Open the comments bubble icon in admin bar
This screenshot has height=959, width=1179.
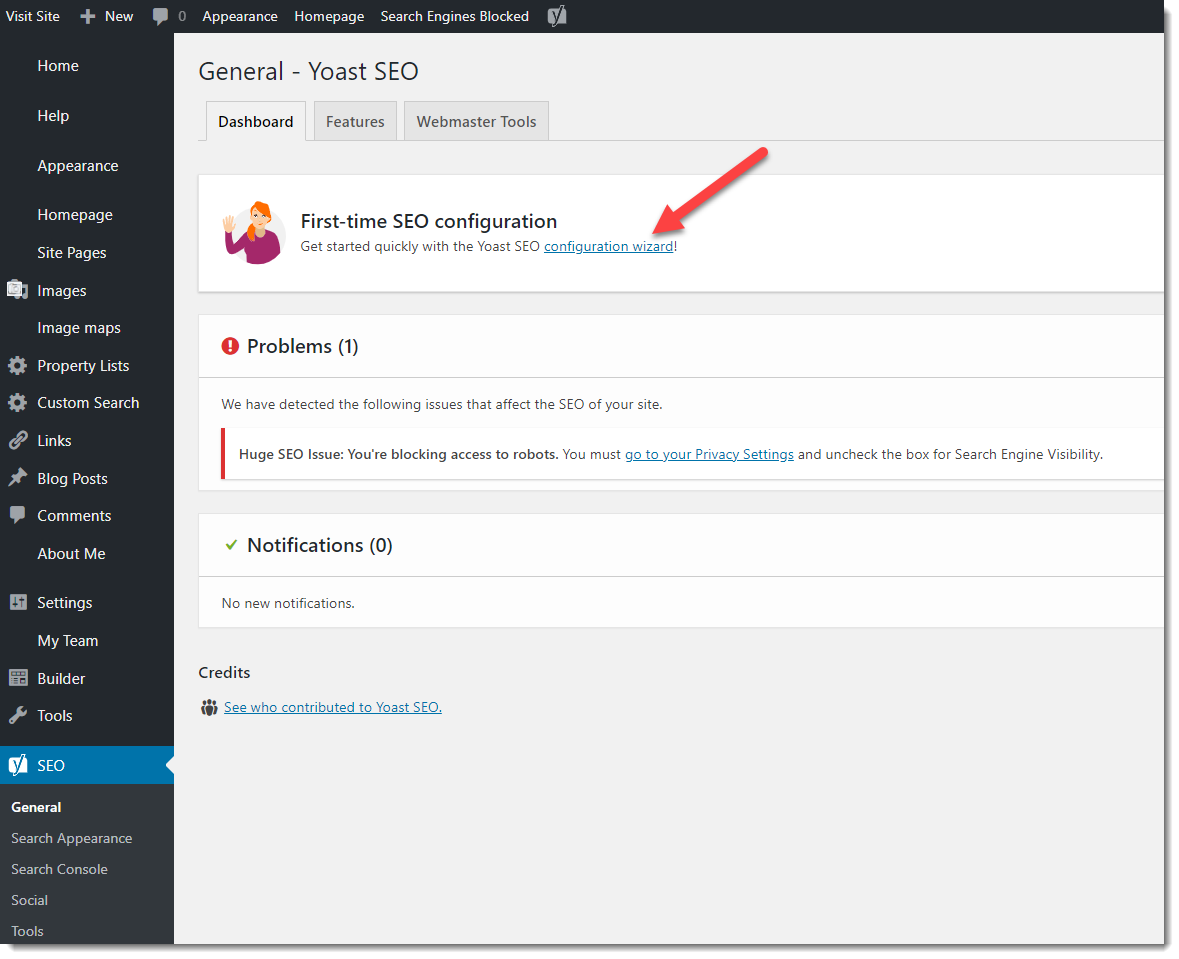(x=160, y=17)
